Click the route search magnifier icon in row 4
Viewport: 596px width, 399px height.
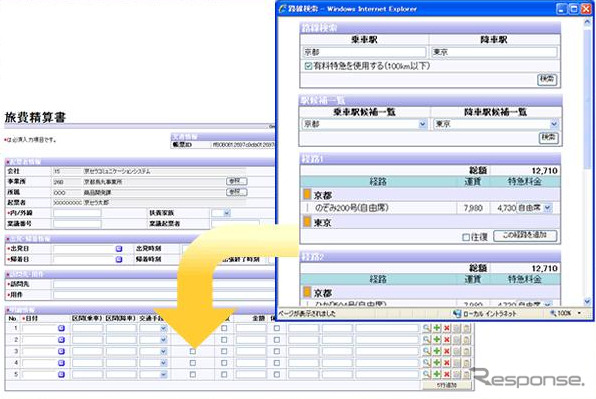[427, 363]
